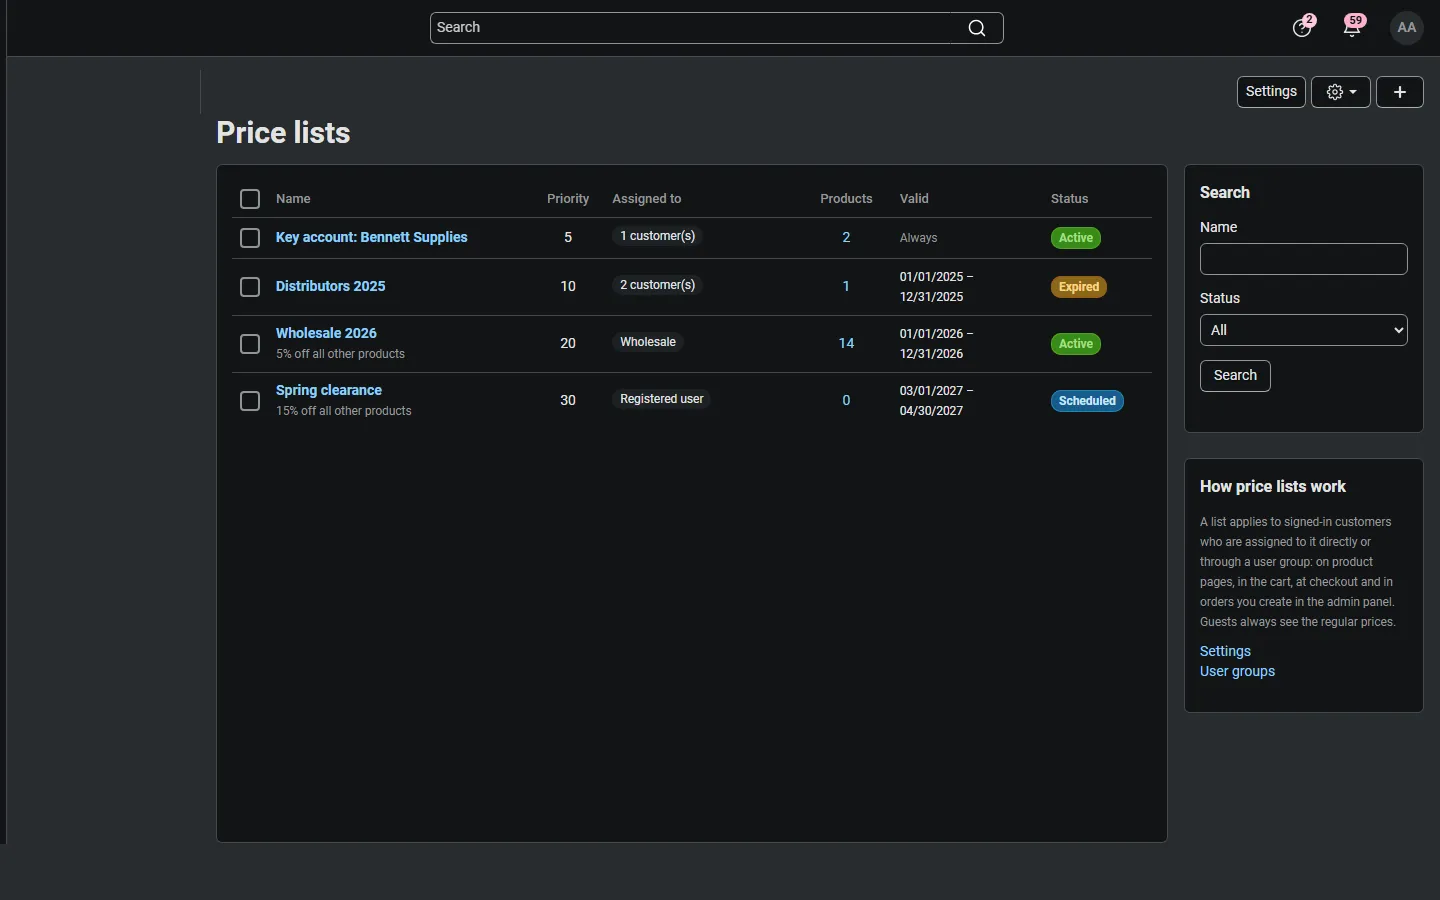
Task: Open the AA user avatar menu
Action: click(1408, 28)
